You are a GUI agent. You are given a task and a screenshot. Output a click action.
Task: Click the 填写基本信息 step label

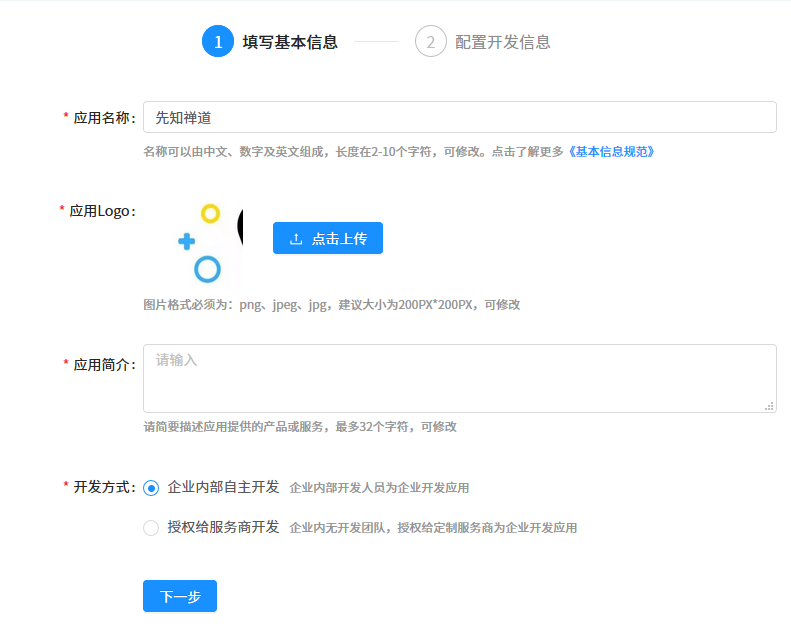290,42
